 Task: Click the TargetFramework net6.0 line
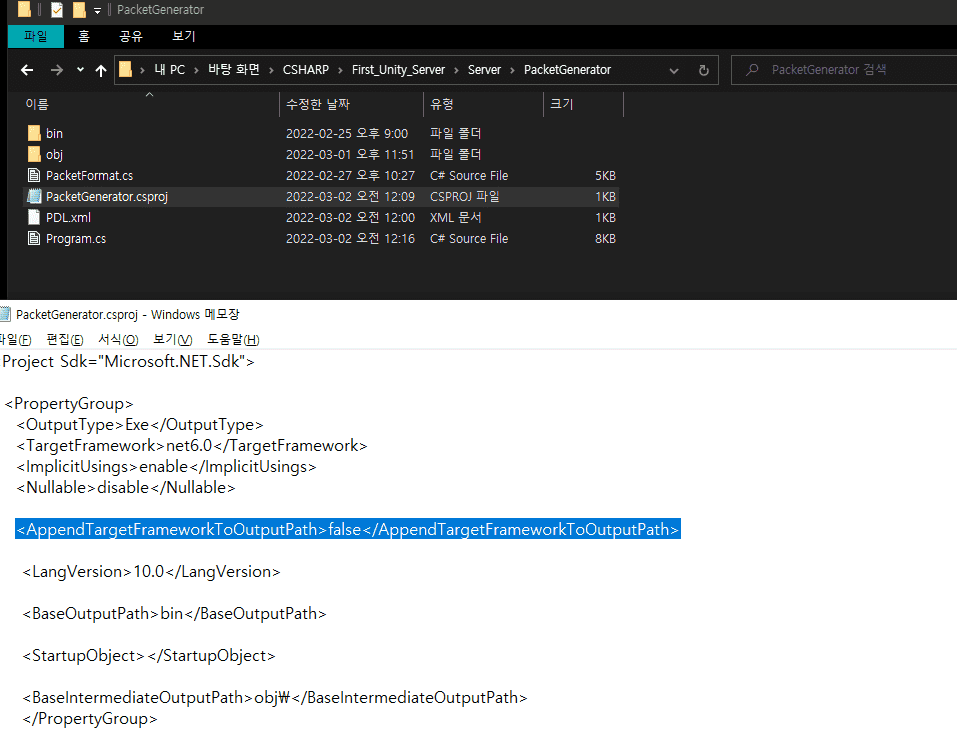[192, 445]
